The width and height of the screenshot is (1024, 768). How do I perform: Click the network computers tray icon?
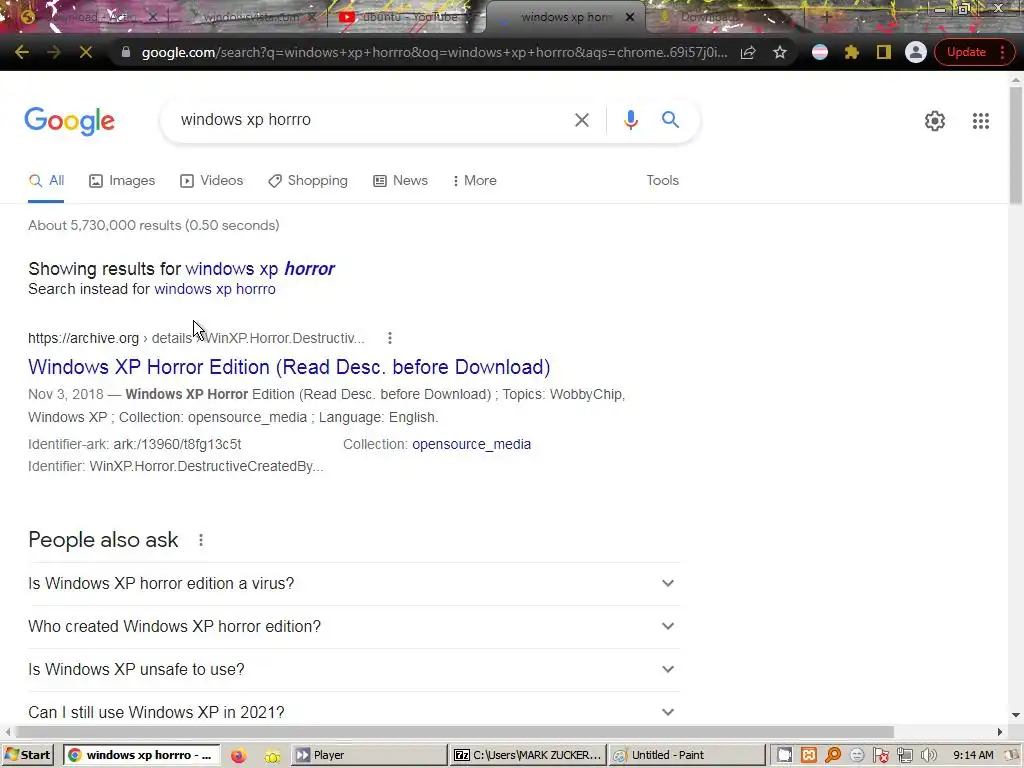pyautogui.click(x=904, y=756)
